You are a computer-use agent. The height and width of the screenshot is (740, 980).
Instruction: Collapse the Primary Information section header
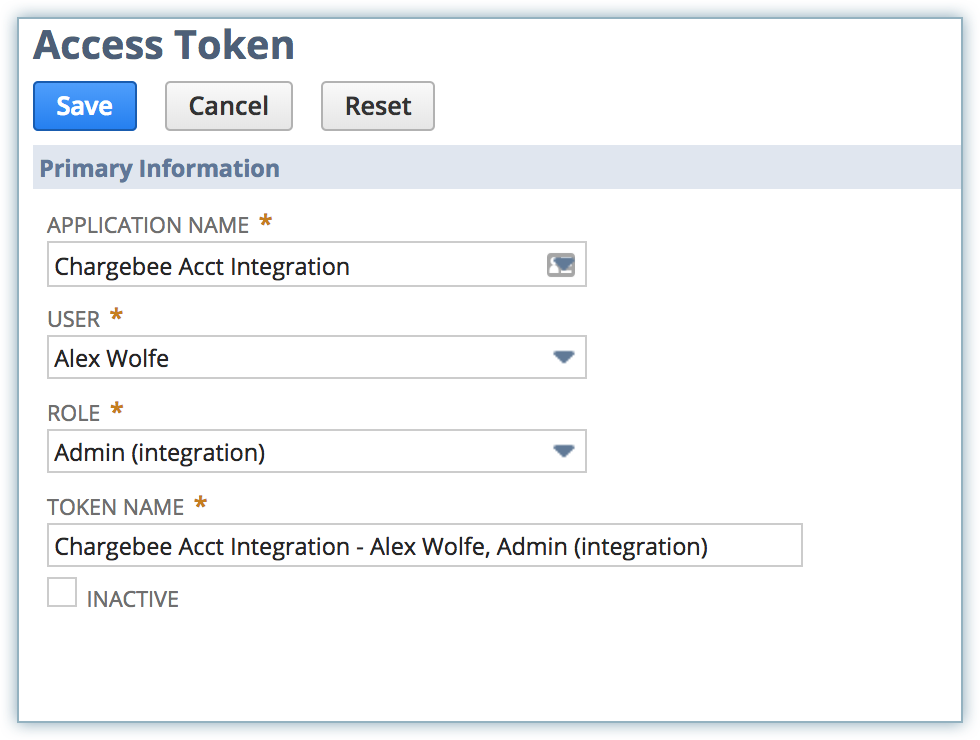point(160,168)
